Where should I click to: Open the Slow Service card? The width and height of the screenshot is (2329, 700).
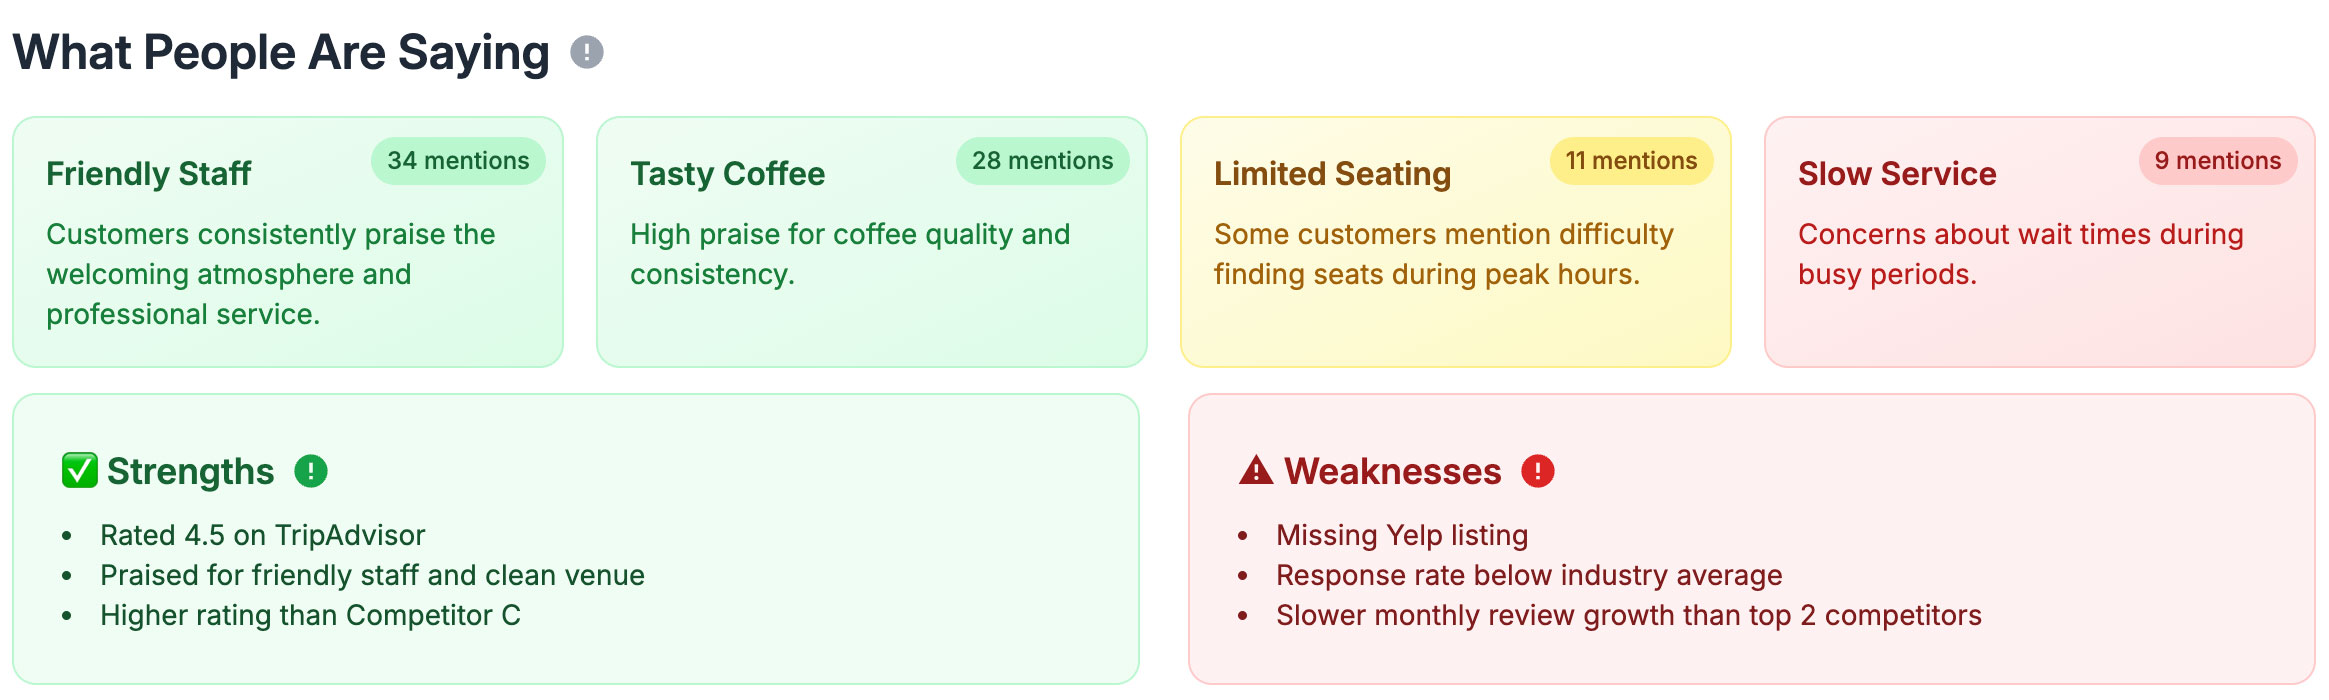(2040, 242)
